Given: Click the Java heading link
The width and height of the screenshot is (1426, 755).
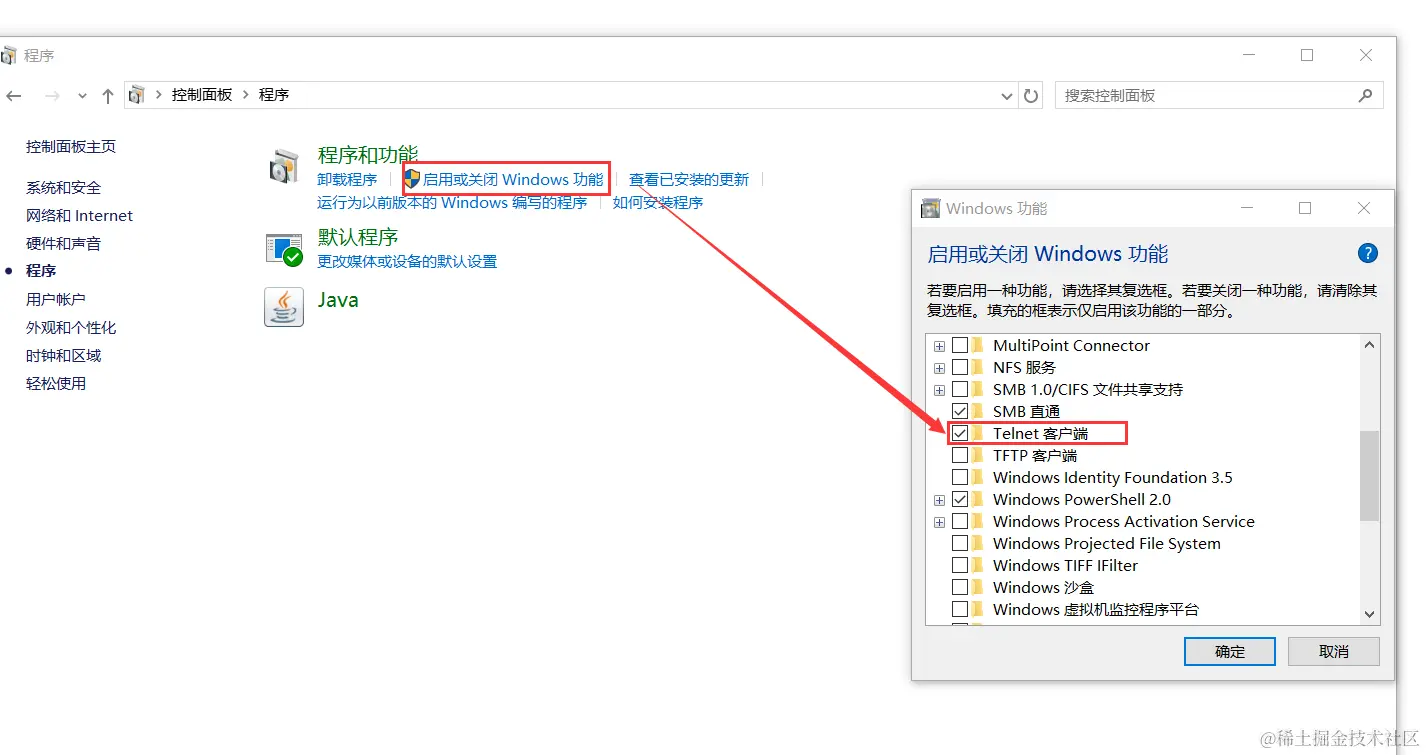Looking at the screenshot, I should [338, 300].
